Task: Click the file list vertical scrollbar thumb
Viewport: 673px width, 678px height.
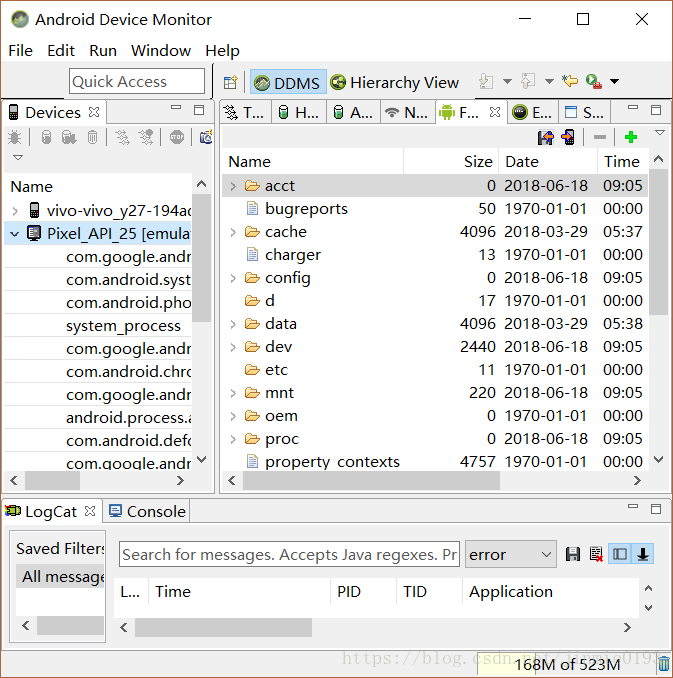Action: 659,242
